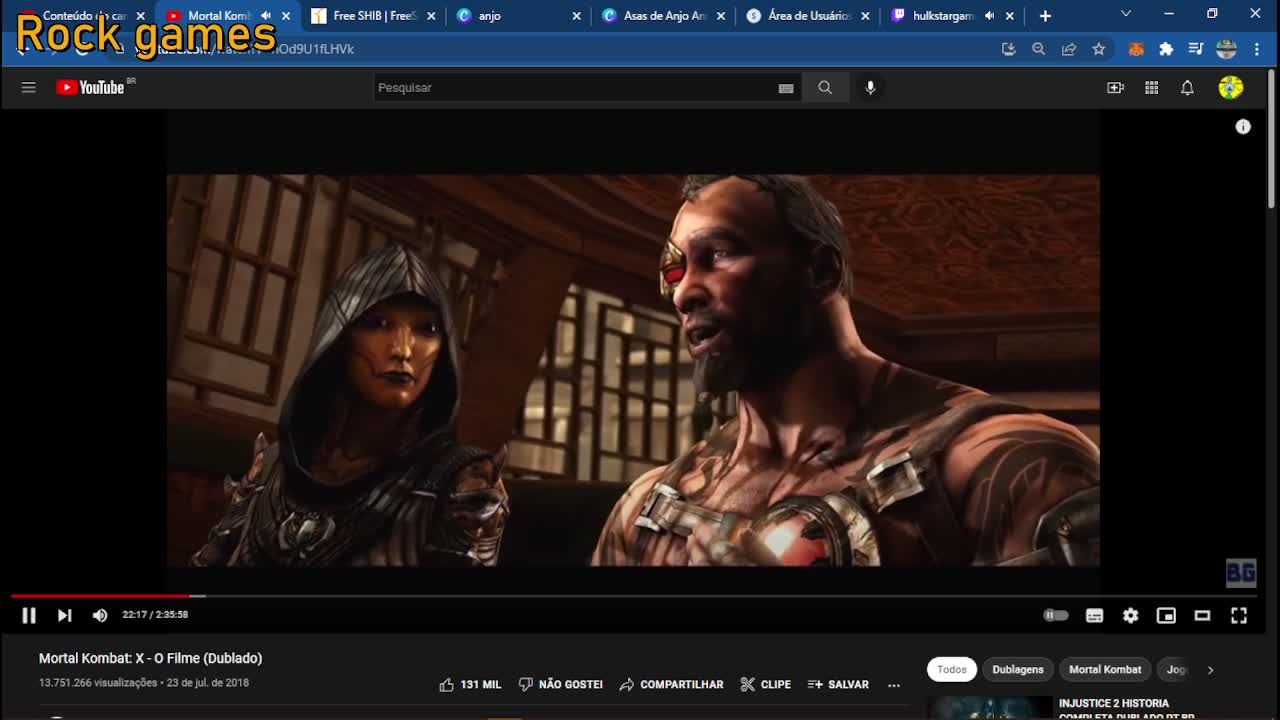Viewport: 1280px width, 720px height.
Task: Like the video with 131 MIL
Action: click(470, 684)
